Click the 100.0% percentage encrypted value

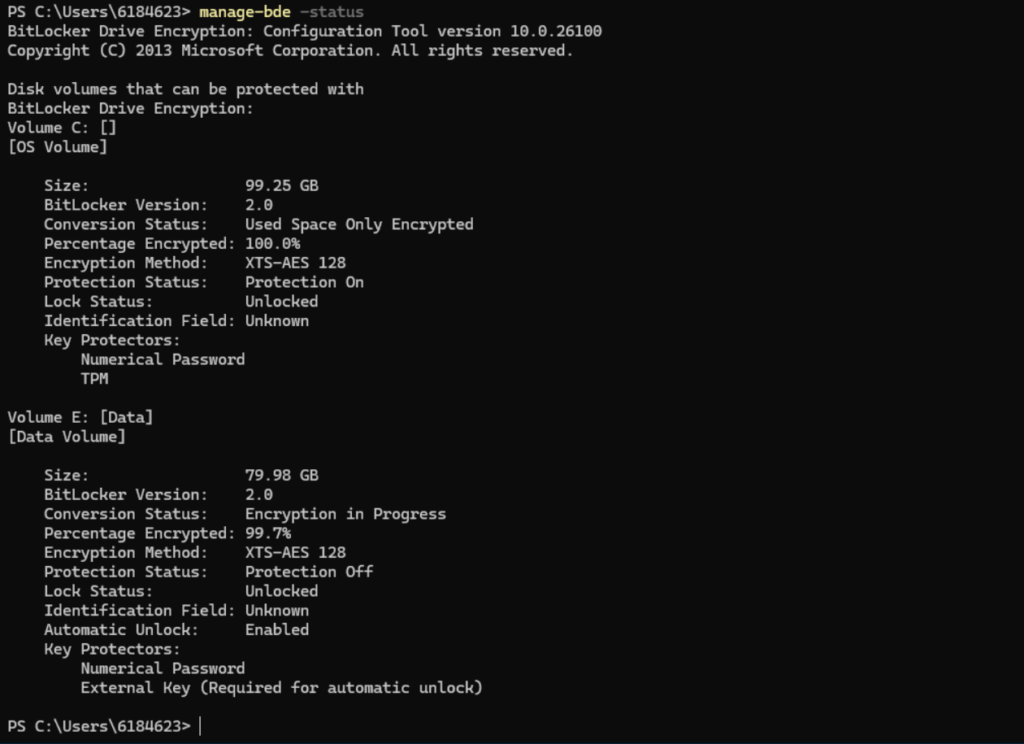pos(272,244)
